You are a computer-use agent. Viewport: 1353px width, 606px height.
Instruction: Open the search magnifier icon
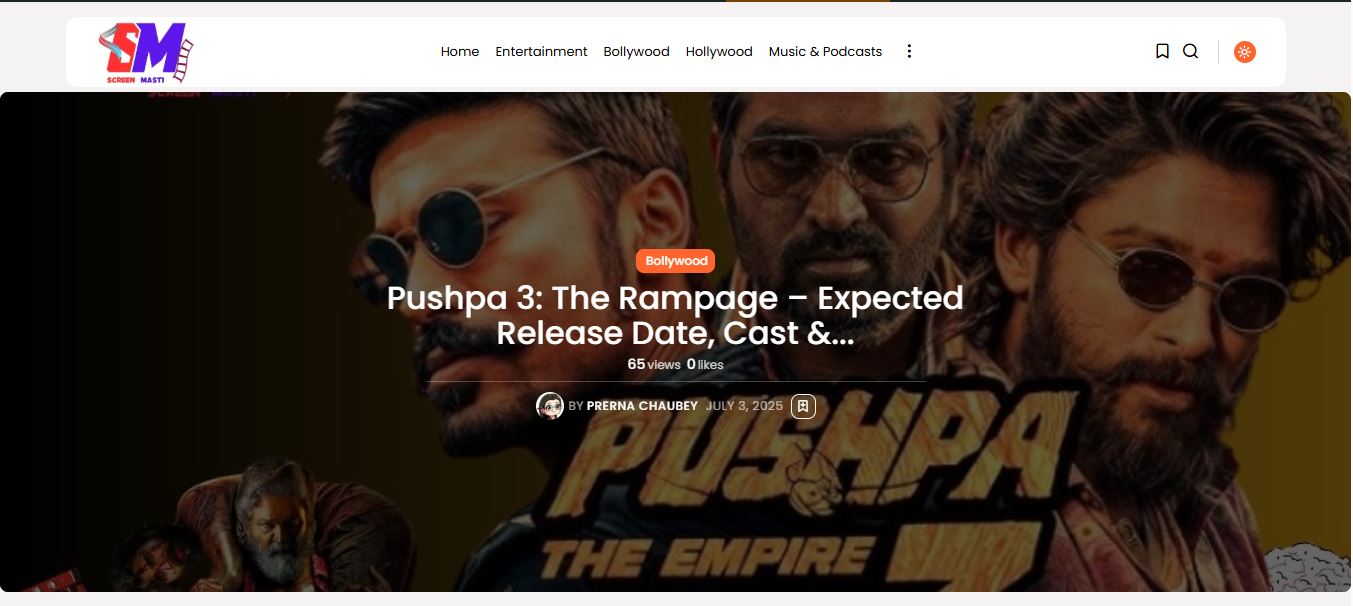pyautogui.click(x=1190, y=51)
